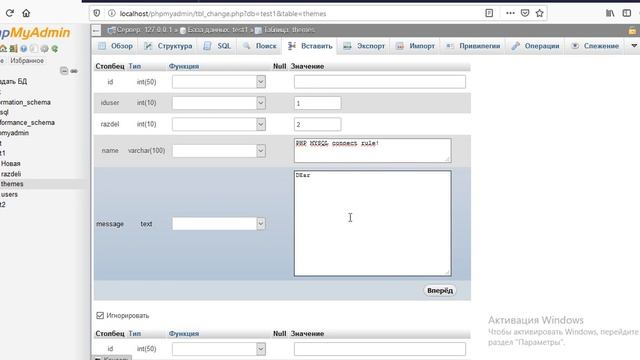Focus the razdel value field containing 2

point(318,124)
